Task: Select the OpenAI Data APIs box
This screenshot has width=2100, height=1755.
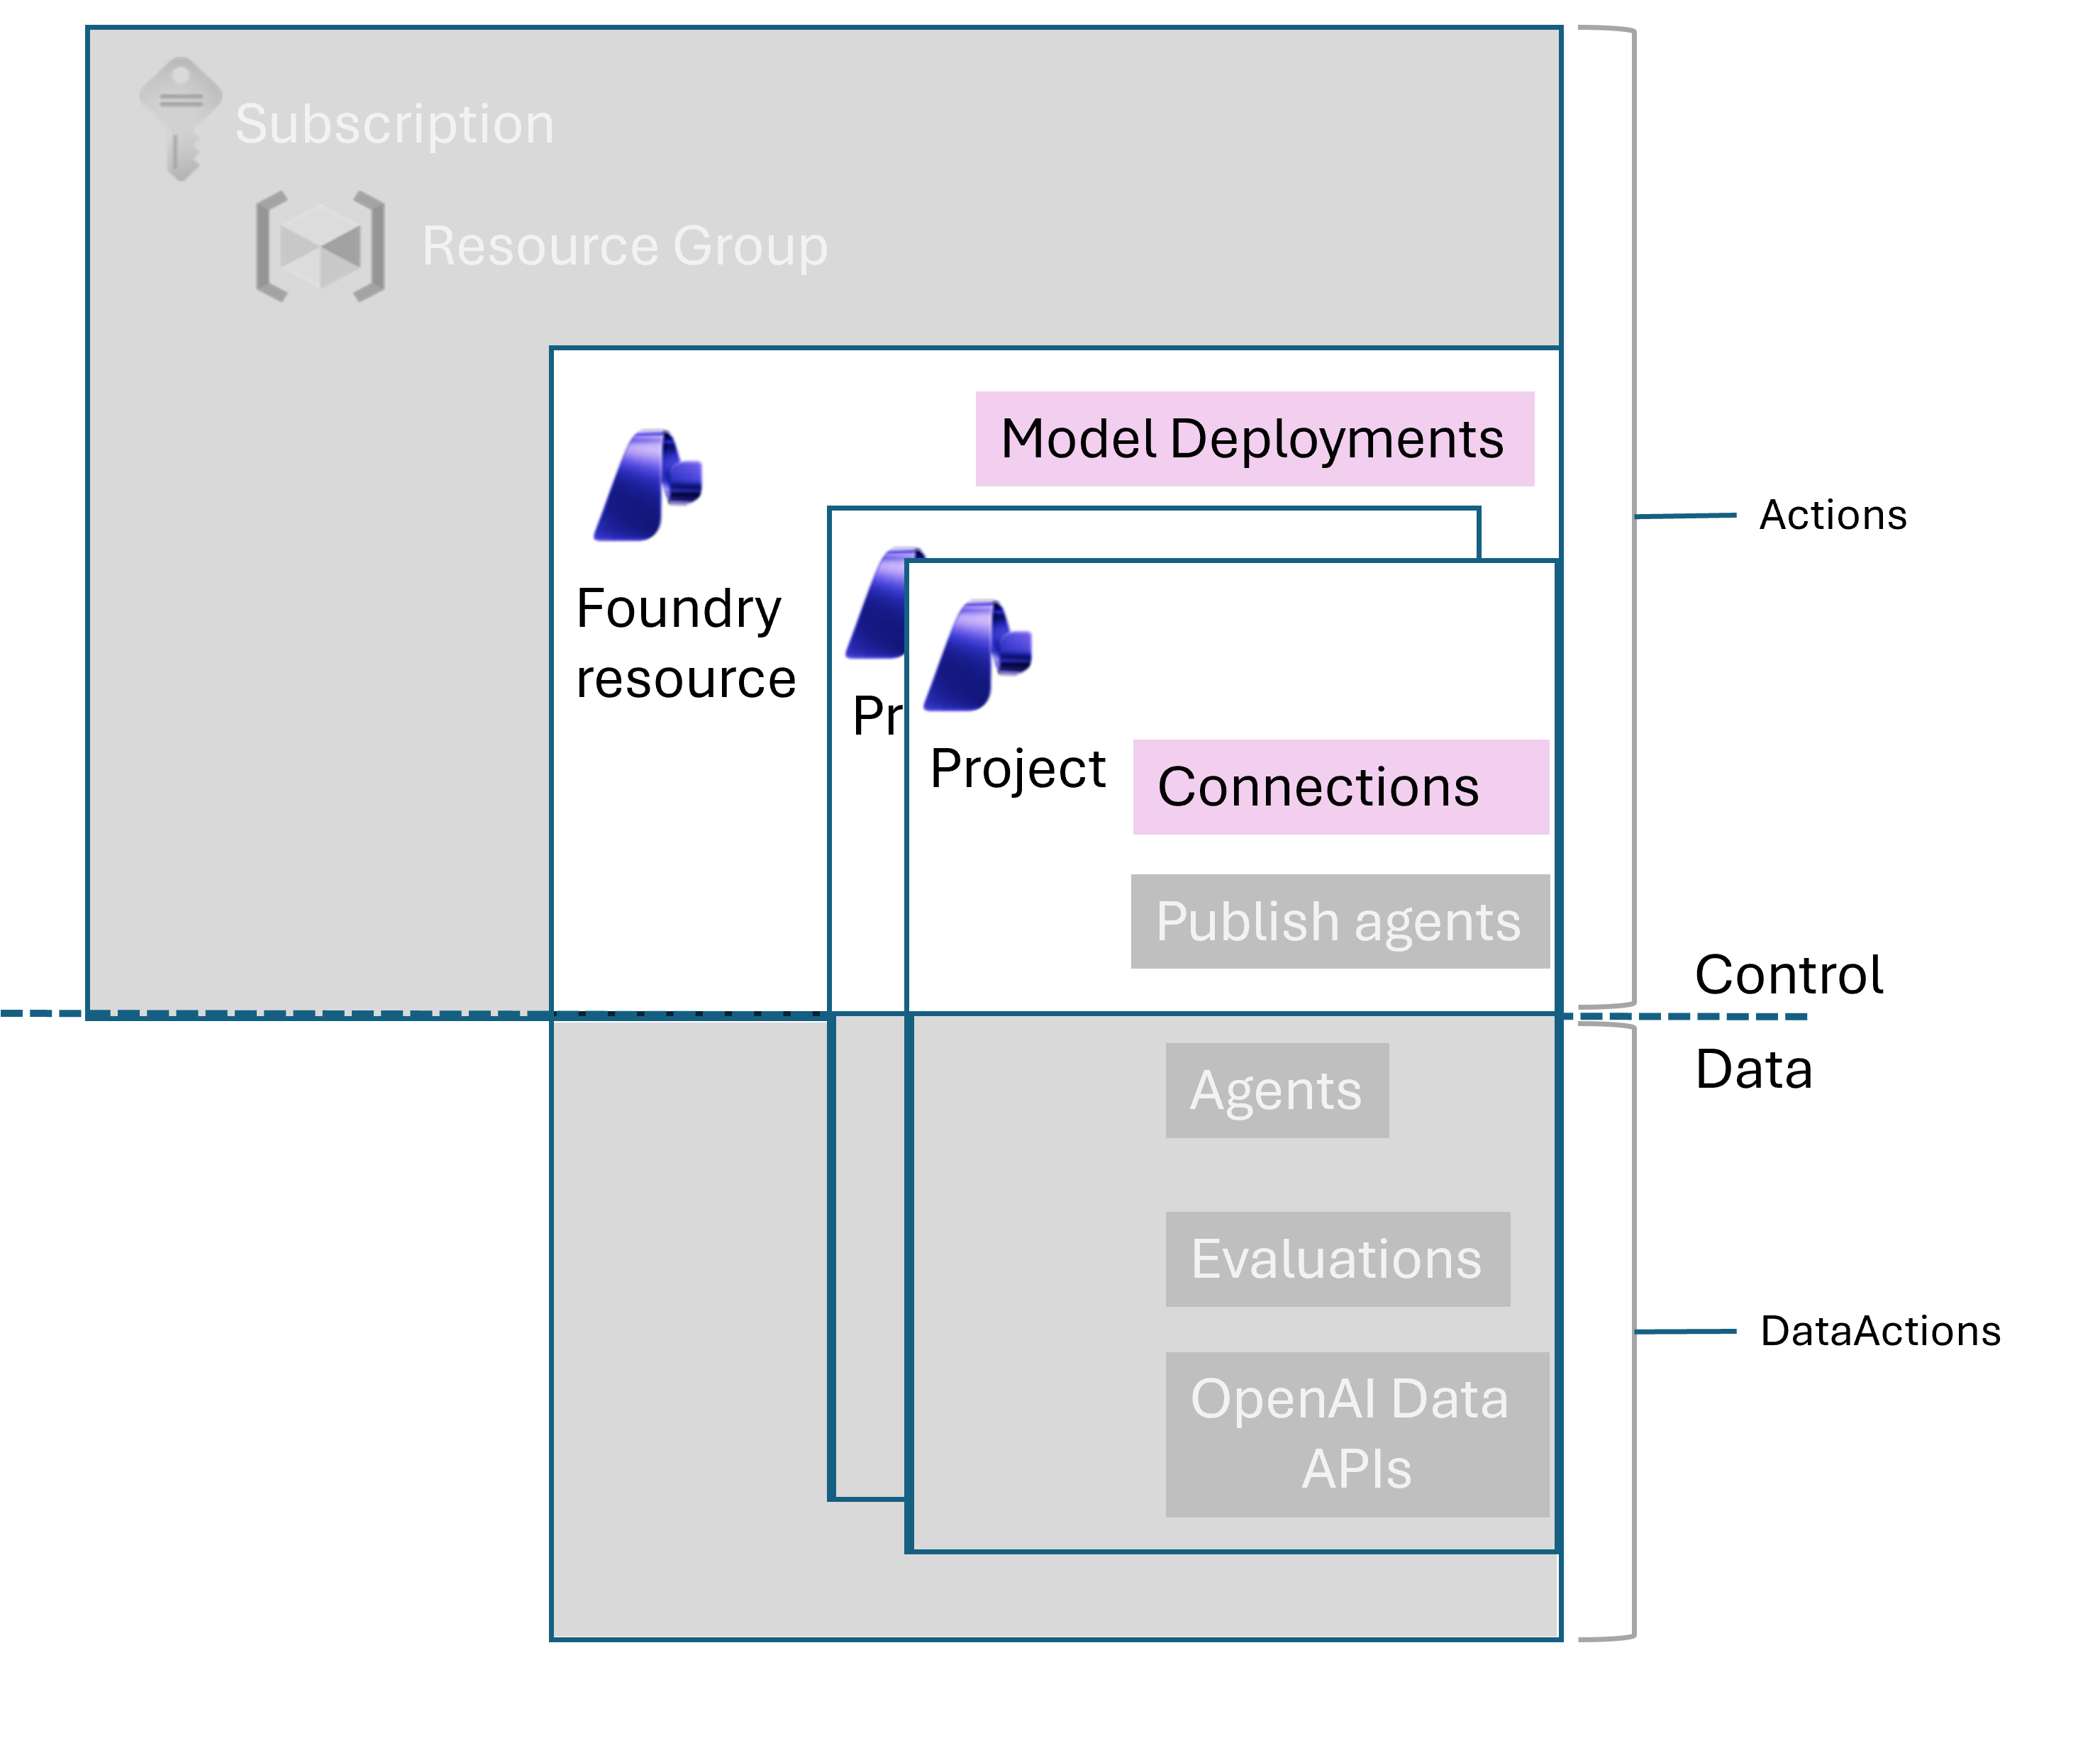Action: (1357, 1435)
